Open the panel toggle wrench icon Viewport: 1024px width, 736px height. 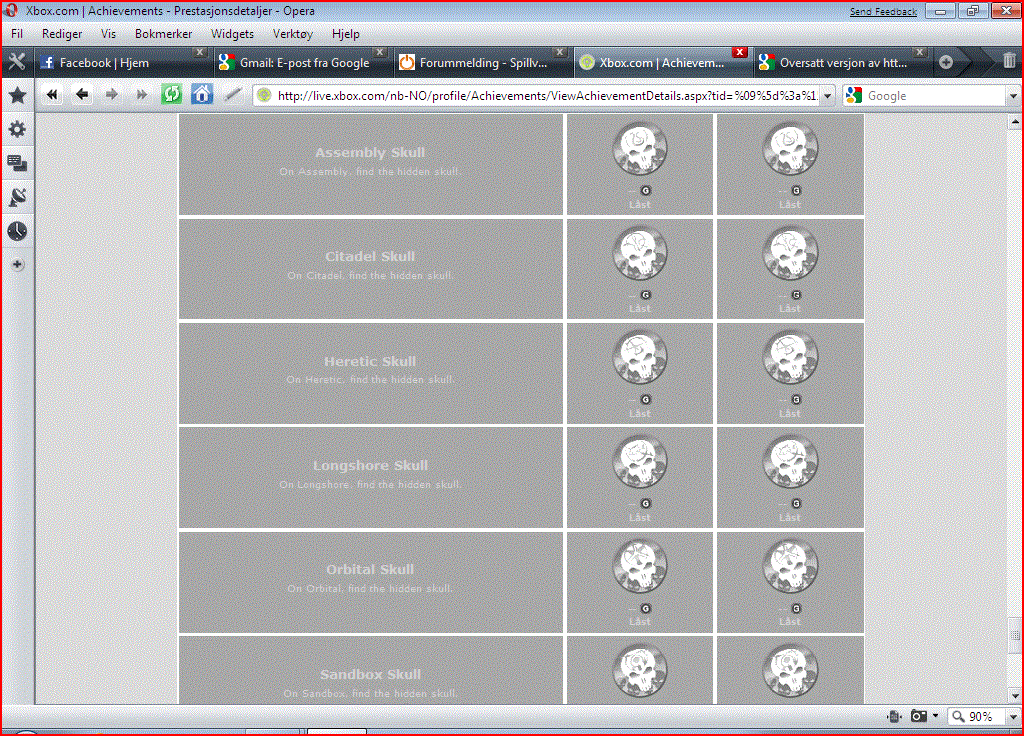click(17, 63)
